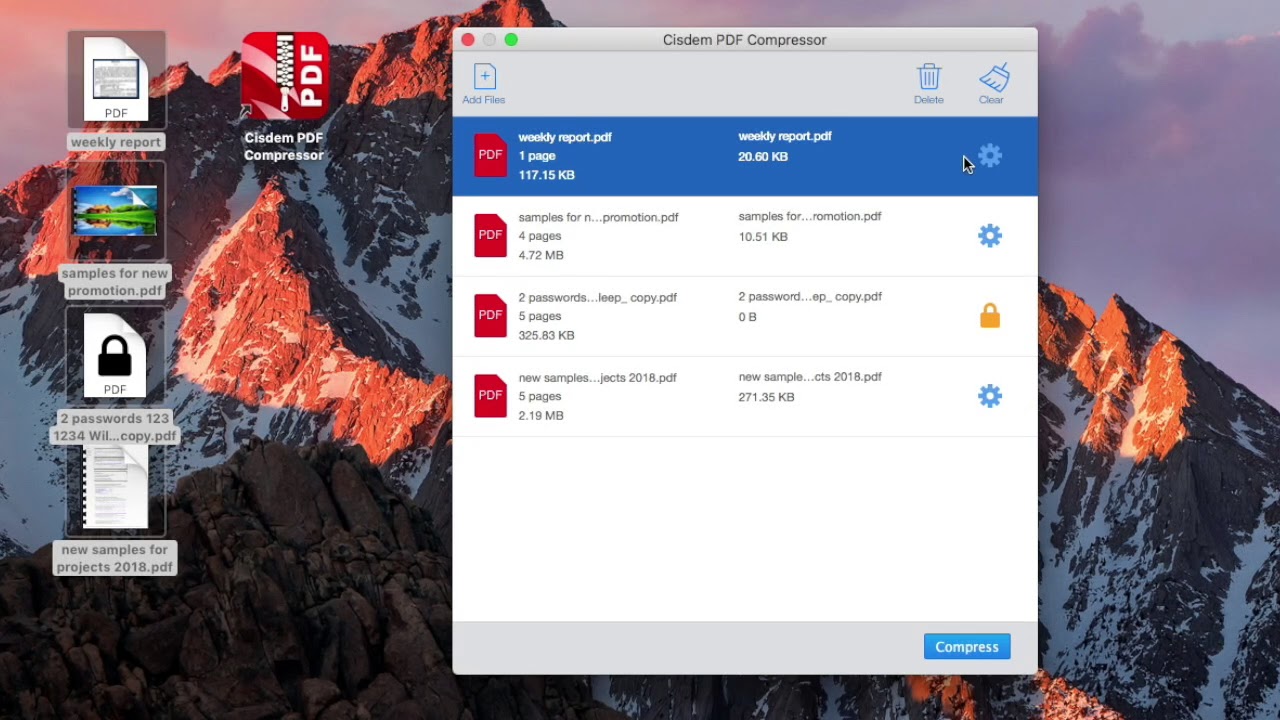Click output name new sample...cts 2018.pdf
This screenshot has width=1280, height=720.
tap(810, 376)
